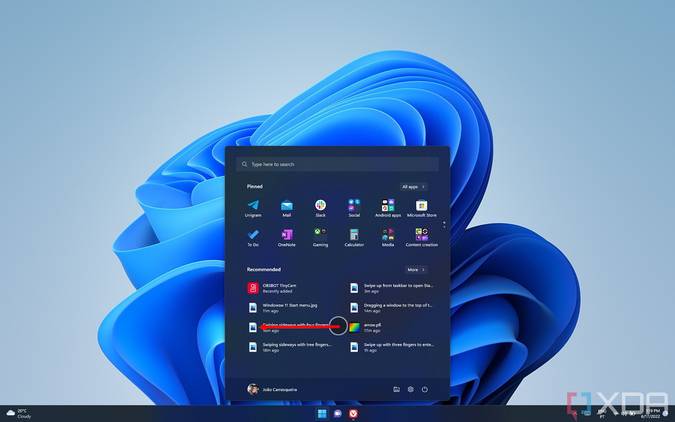Open the Gaming pinned folder
Screen dimensions: 675x422
(320, 238)
